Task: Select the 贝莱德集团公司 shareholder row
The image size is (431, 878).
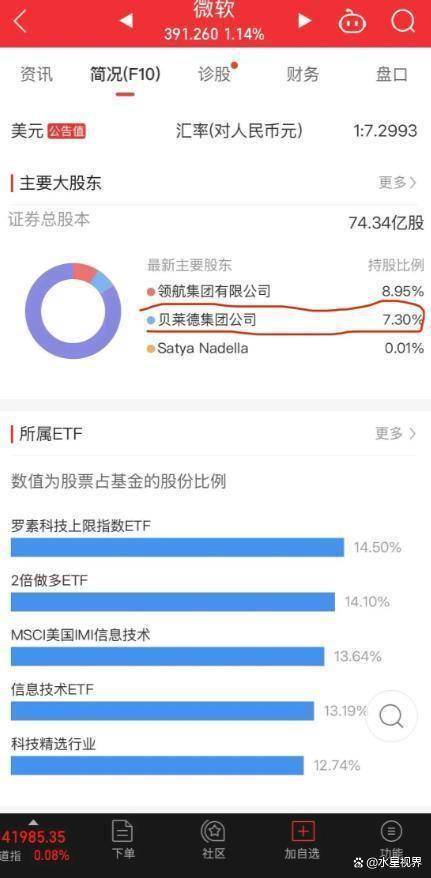Action: coord(285,320)
